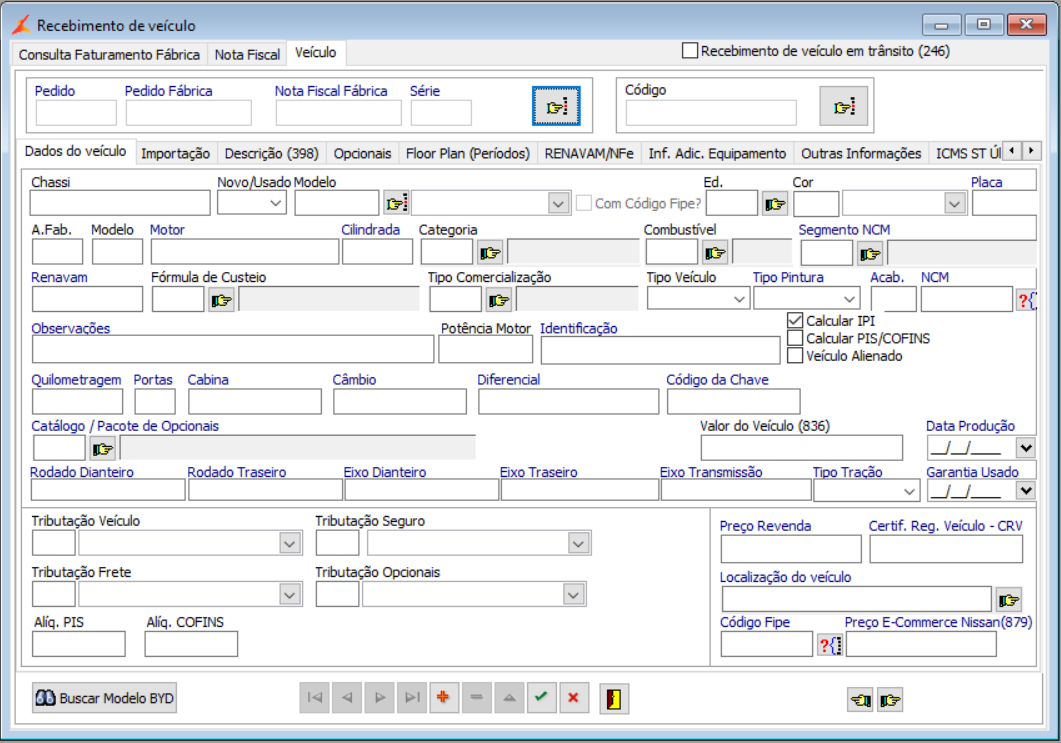Check the Veículo Alienado option
Screen dimensions: 1061x743
[795, 355]
